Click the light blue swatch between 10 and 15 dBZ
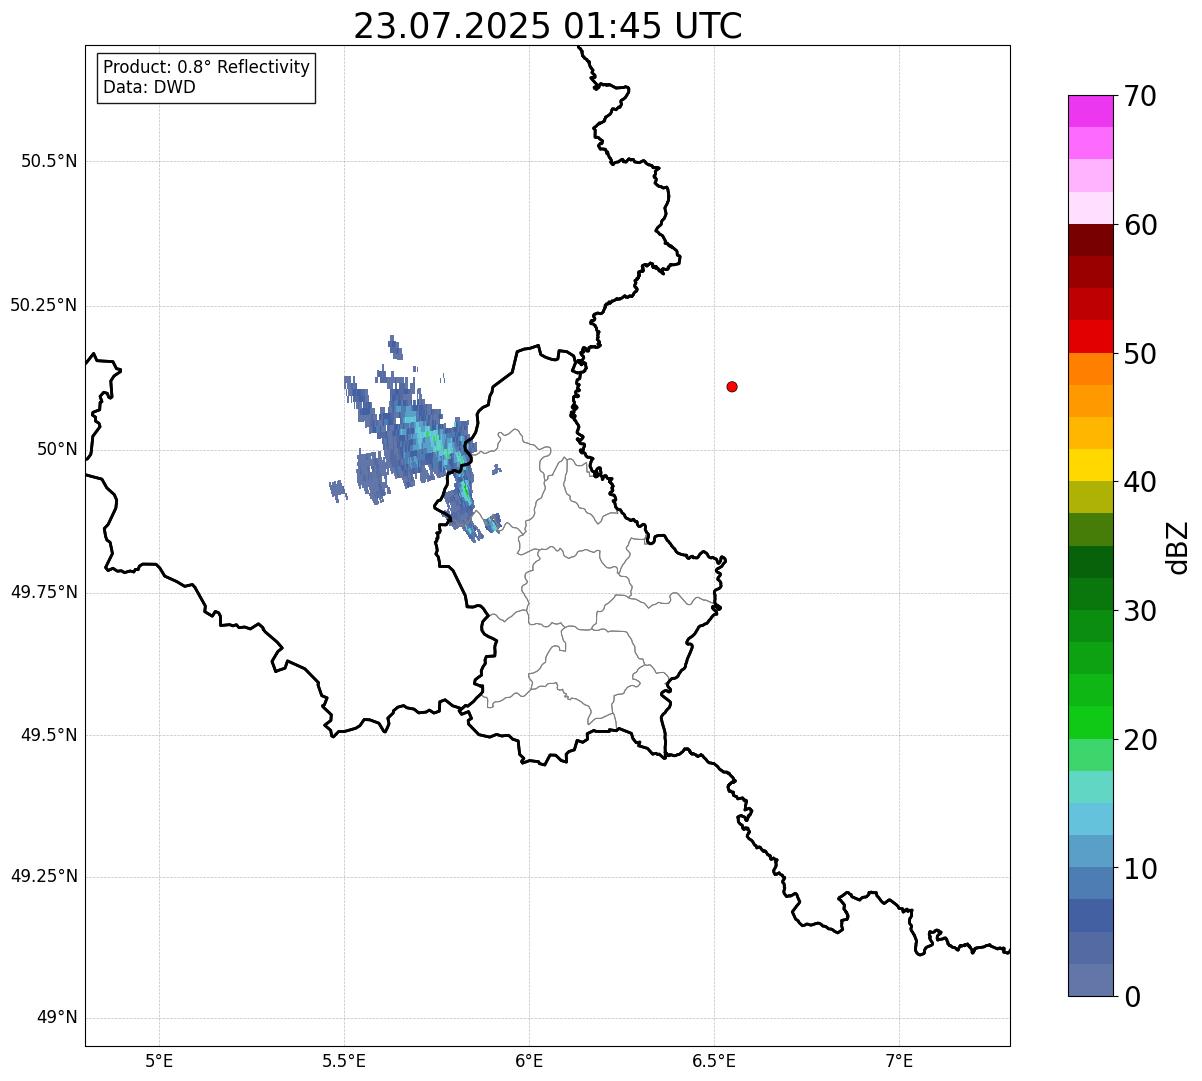Image resolution: width=1202 pixels, height=1081 pixels. 1091,819
